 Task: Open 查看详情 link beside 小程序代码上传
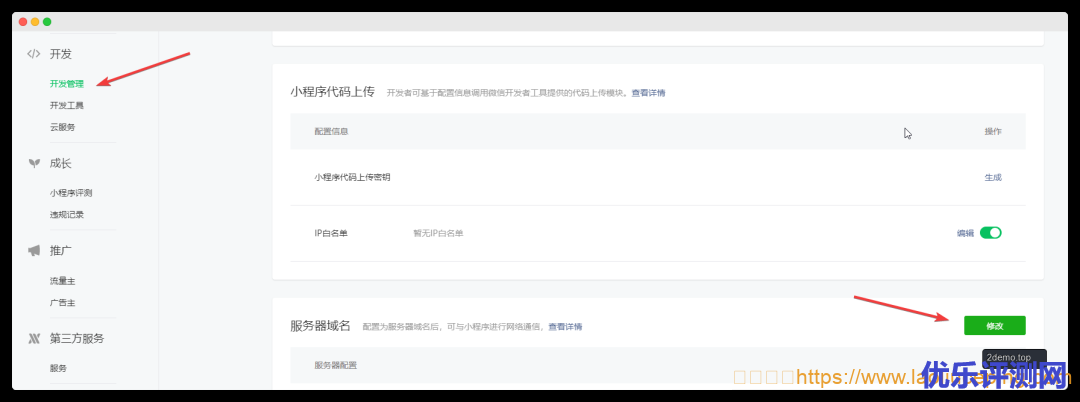point(647,93)
